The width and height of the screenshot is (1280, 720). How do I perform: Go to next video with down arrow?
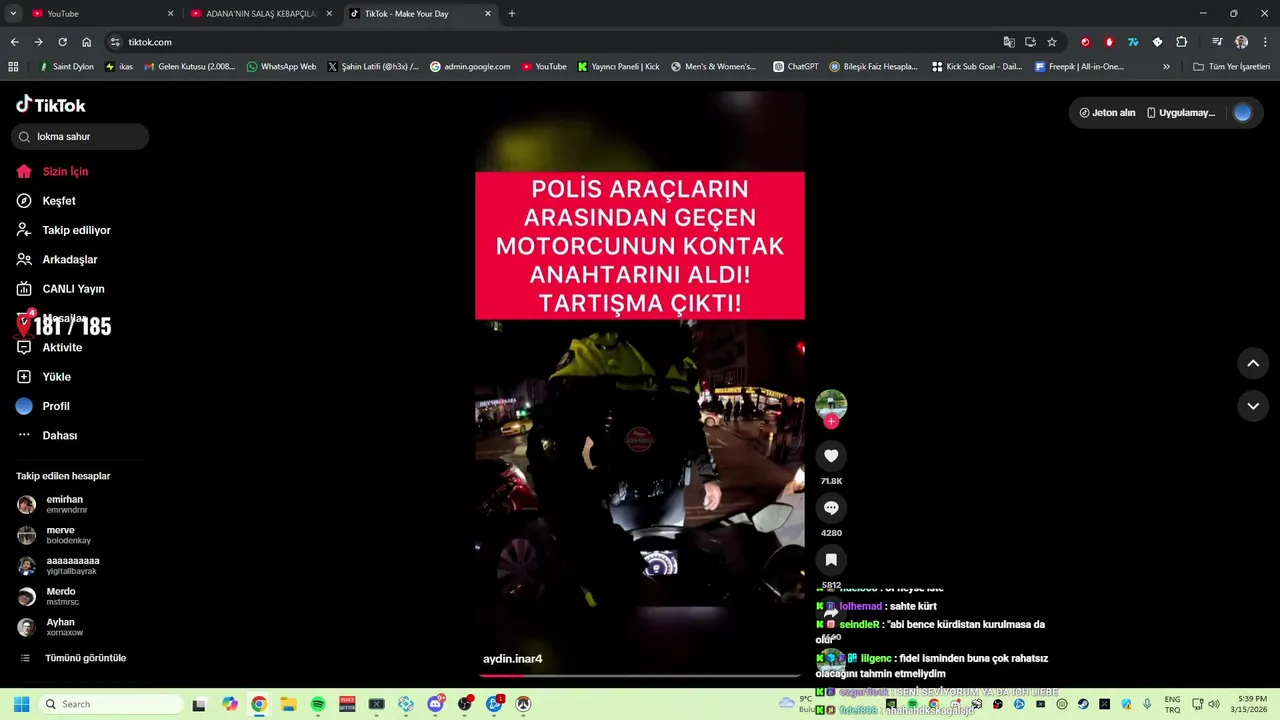[x=1253, y=406]
